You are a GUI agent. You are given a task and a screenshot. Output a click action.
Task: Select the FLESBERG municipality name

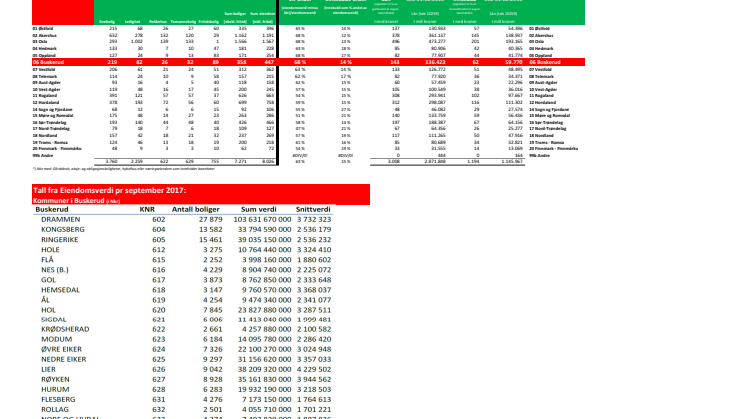(58, 399)
